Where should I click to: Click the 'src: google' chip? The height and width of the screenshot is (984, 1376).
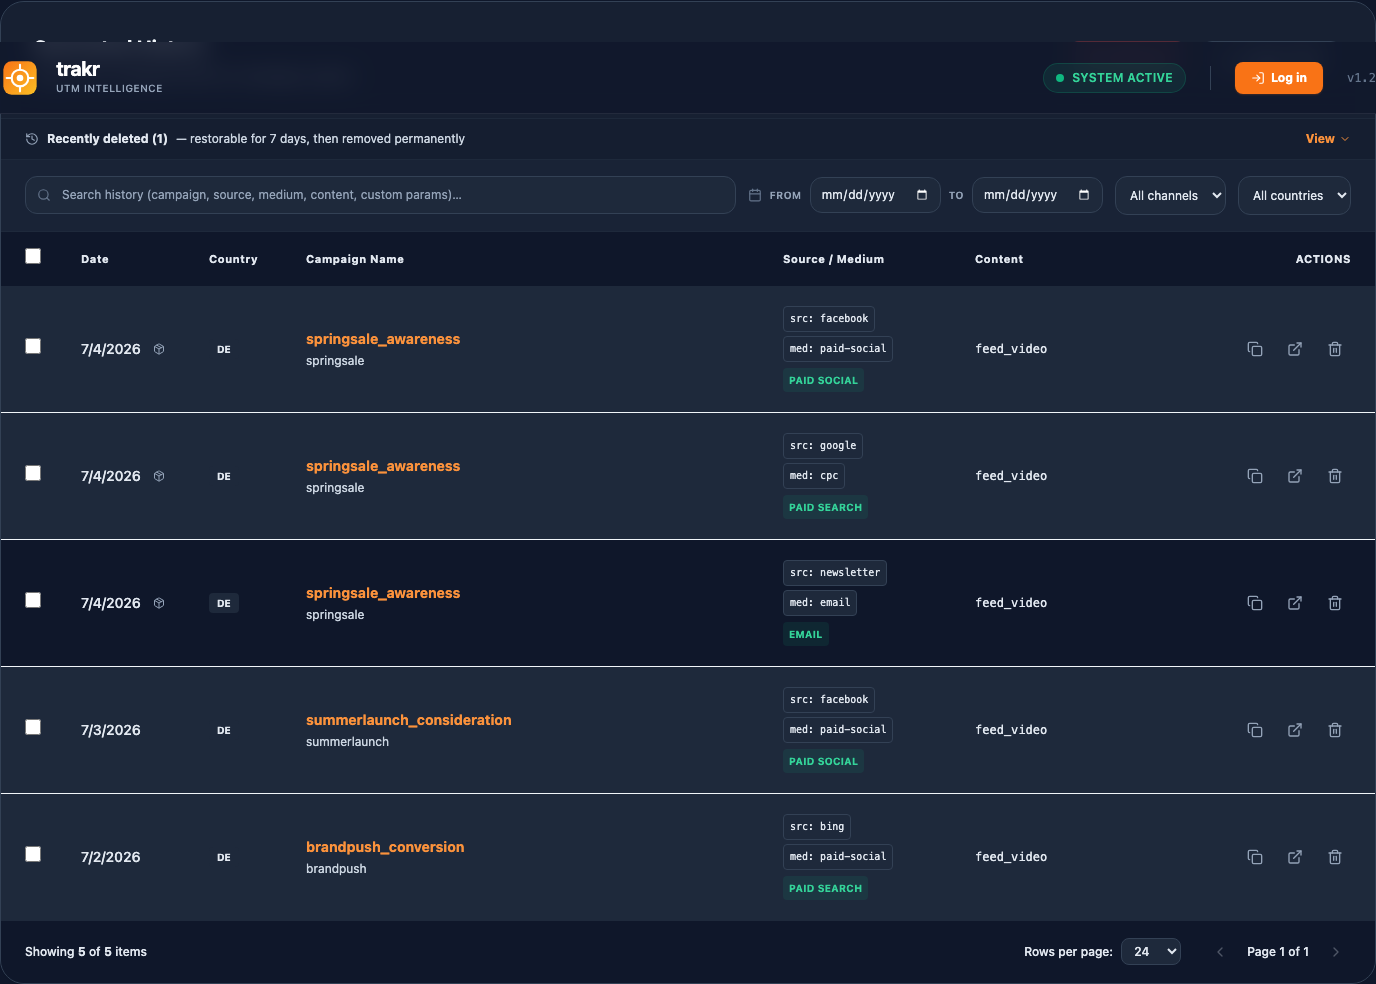[x=823, y=446]
